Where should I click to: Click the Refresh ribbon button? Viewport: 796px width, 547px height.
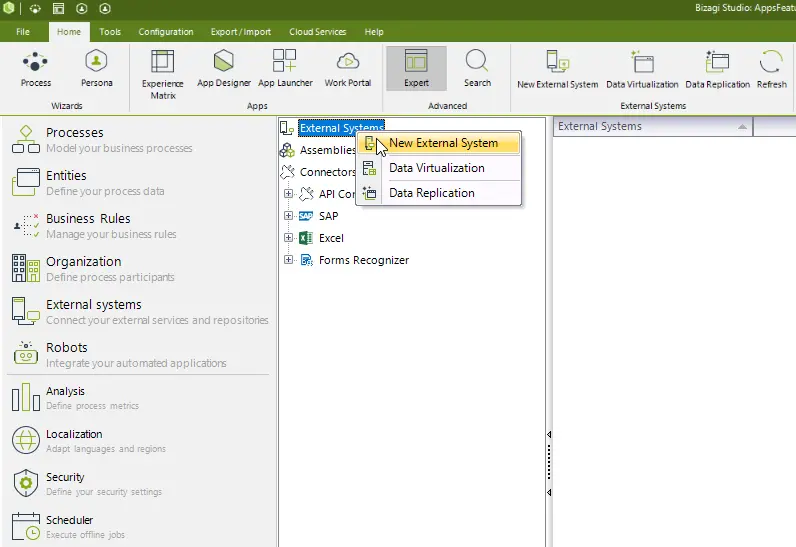point(772,70)
